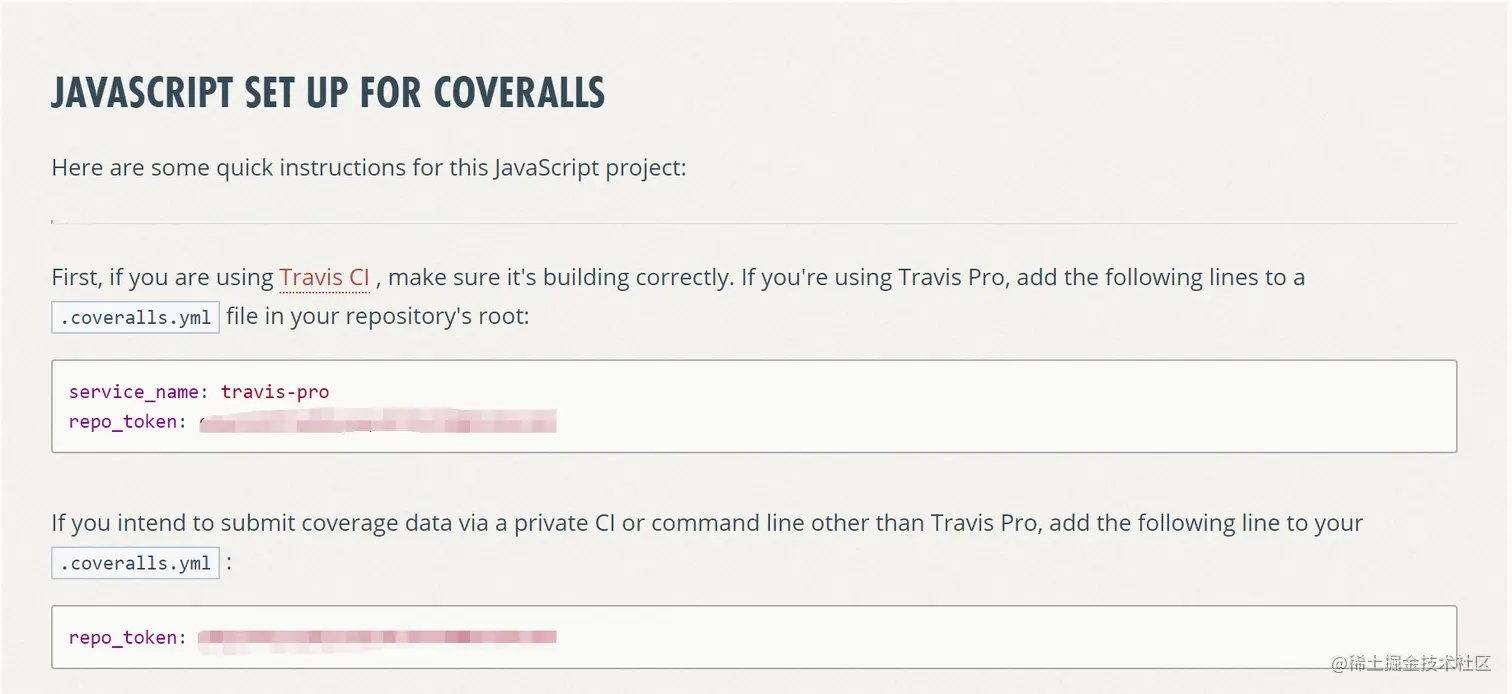Select the travis-pro value in code block
Viewport: 1512px width, 694px height.
(275, 392)
